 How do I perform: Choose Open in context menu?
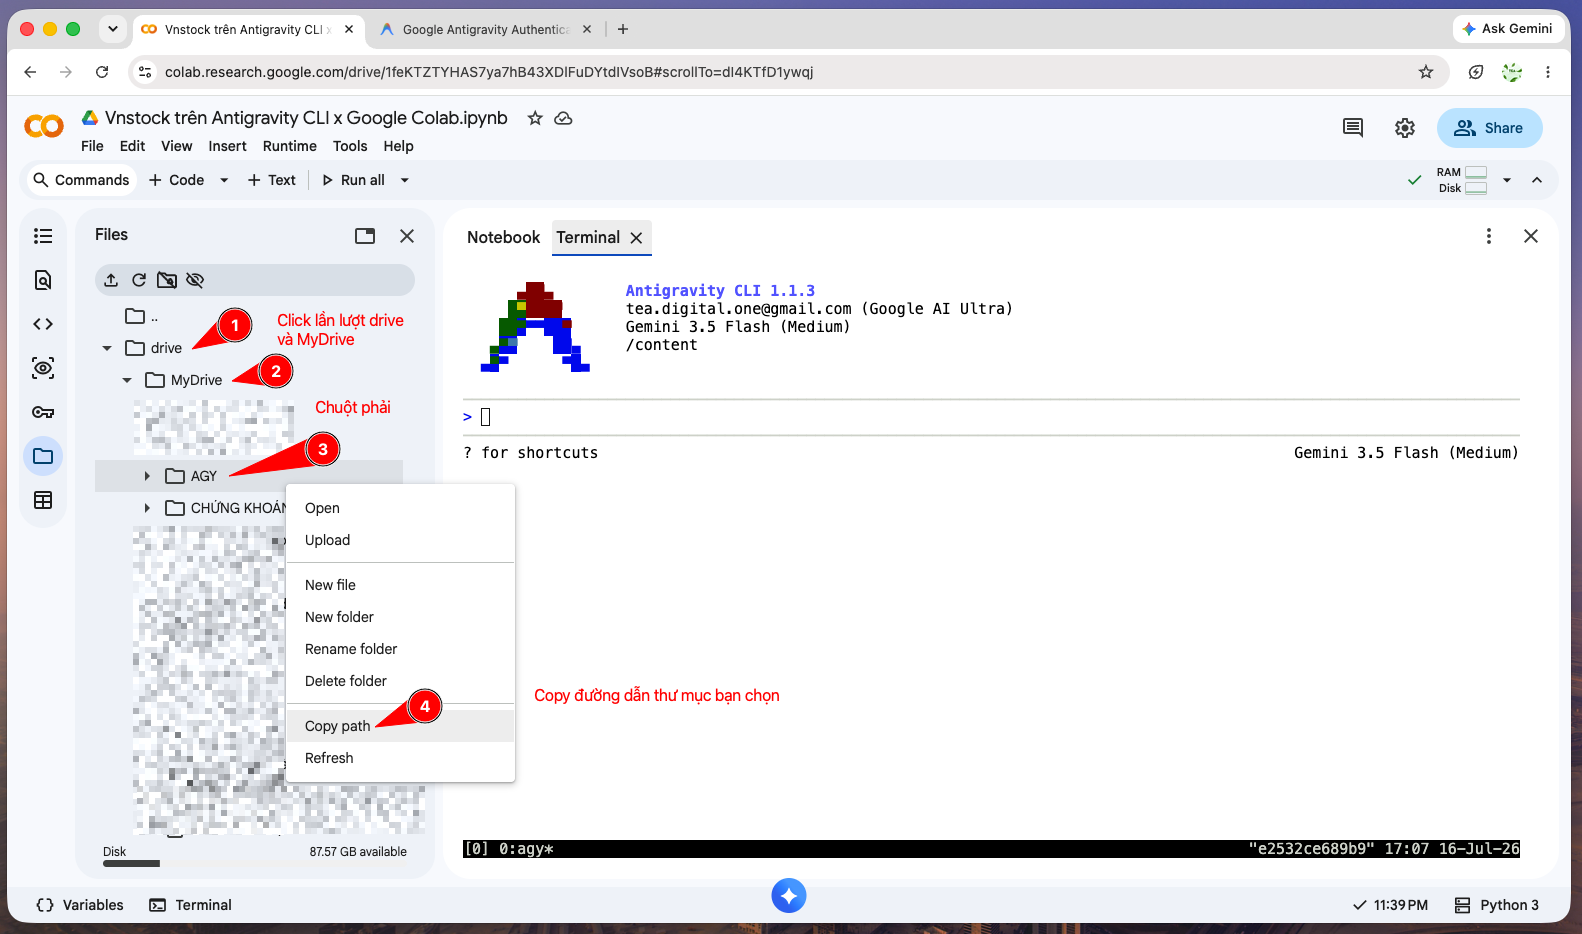(401, 508)
